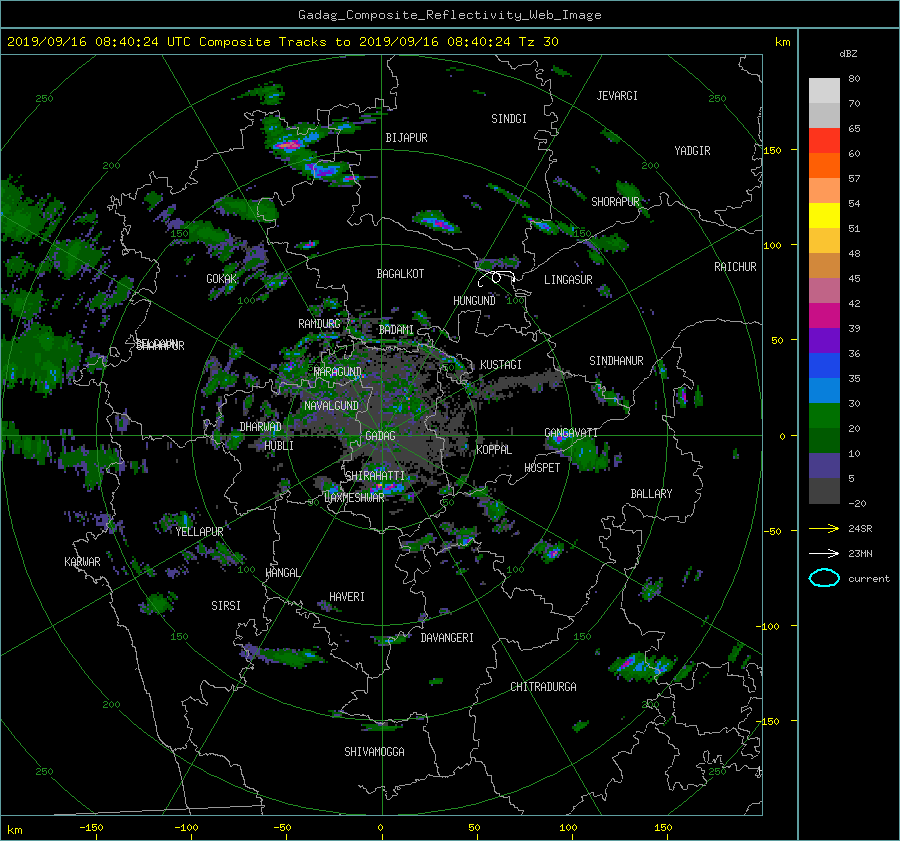Viewport: 900px width, 841px height.
Task: Click the HUBLI city label
Action: [x=279, y=446]
